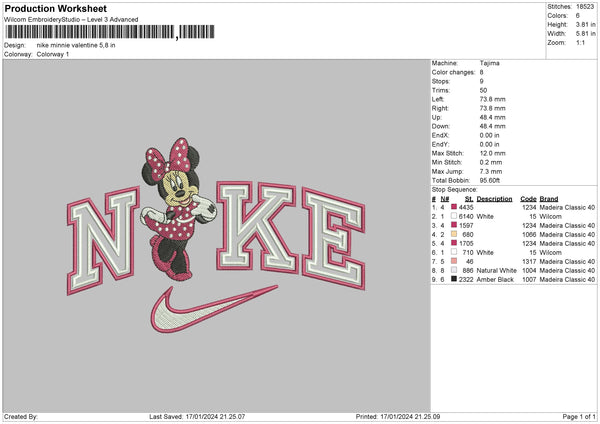
Task: Pick the salmon swatch in the 46 stitch row
Action: click(x=454, y=261)
